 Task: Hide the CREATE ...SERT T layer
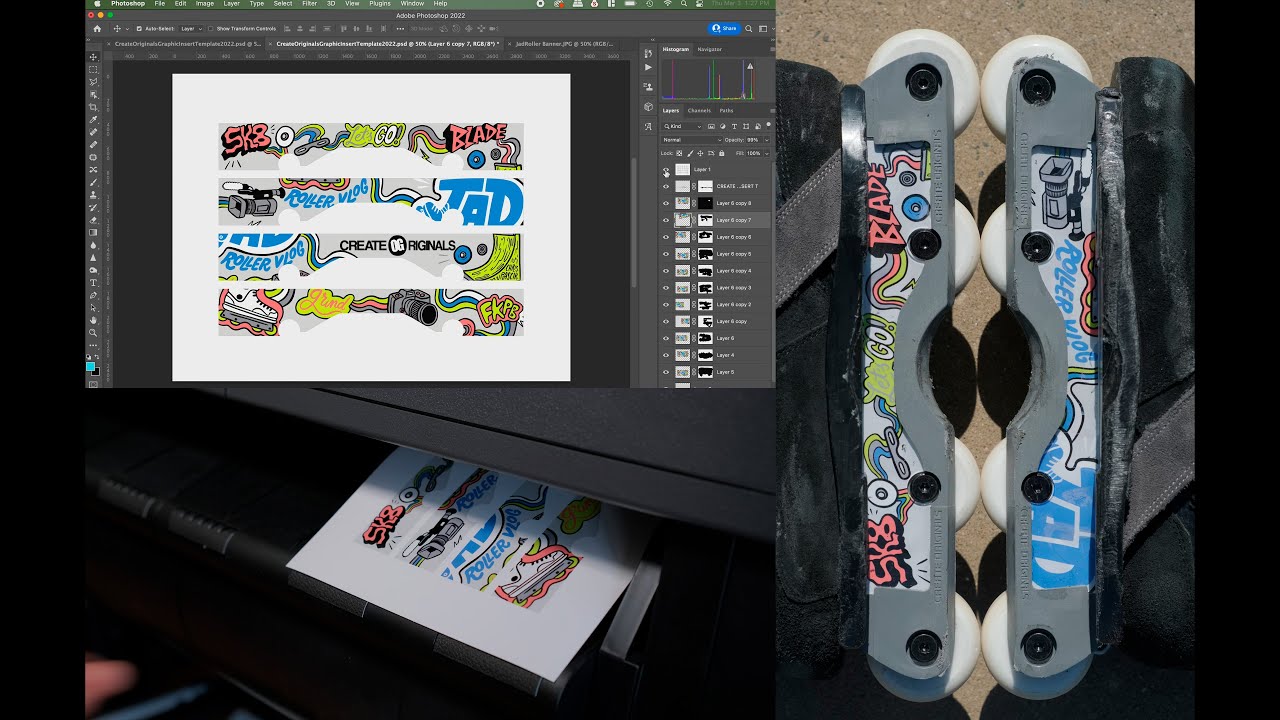click(x=666, y=186)
